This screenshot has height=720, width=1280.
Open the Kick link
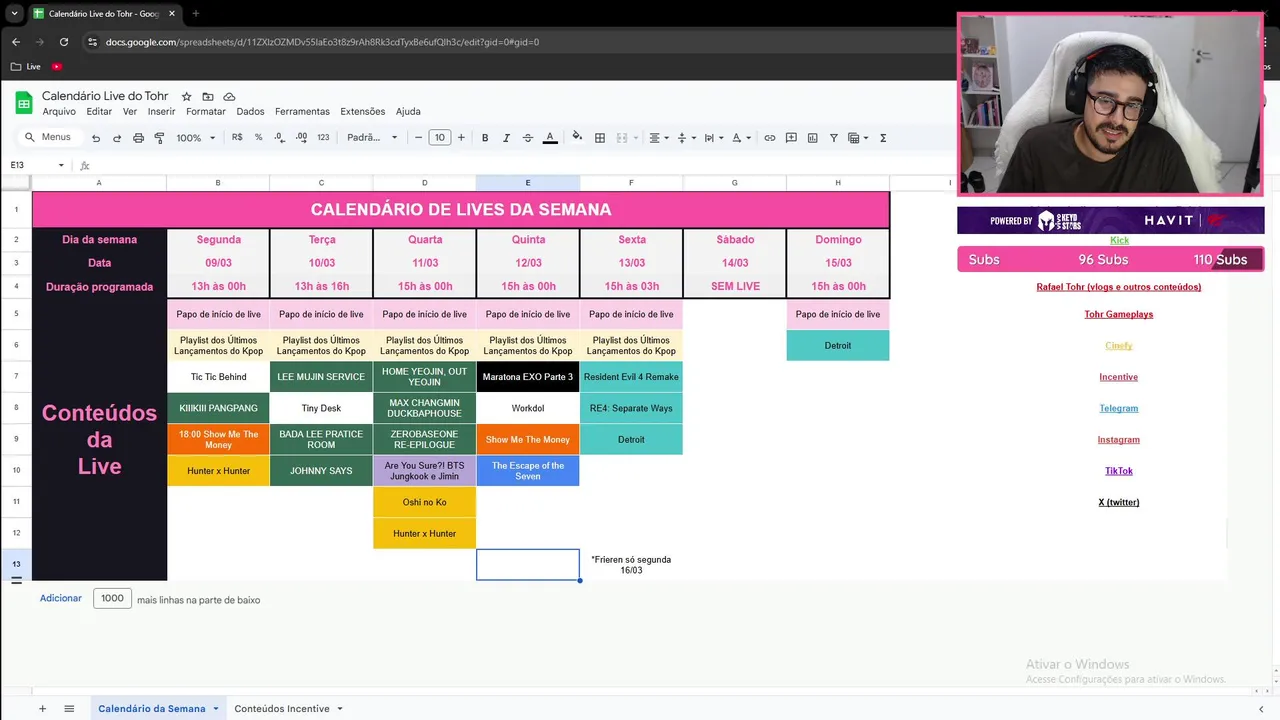[x=1119, y=240]
